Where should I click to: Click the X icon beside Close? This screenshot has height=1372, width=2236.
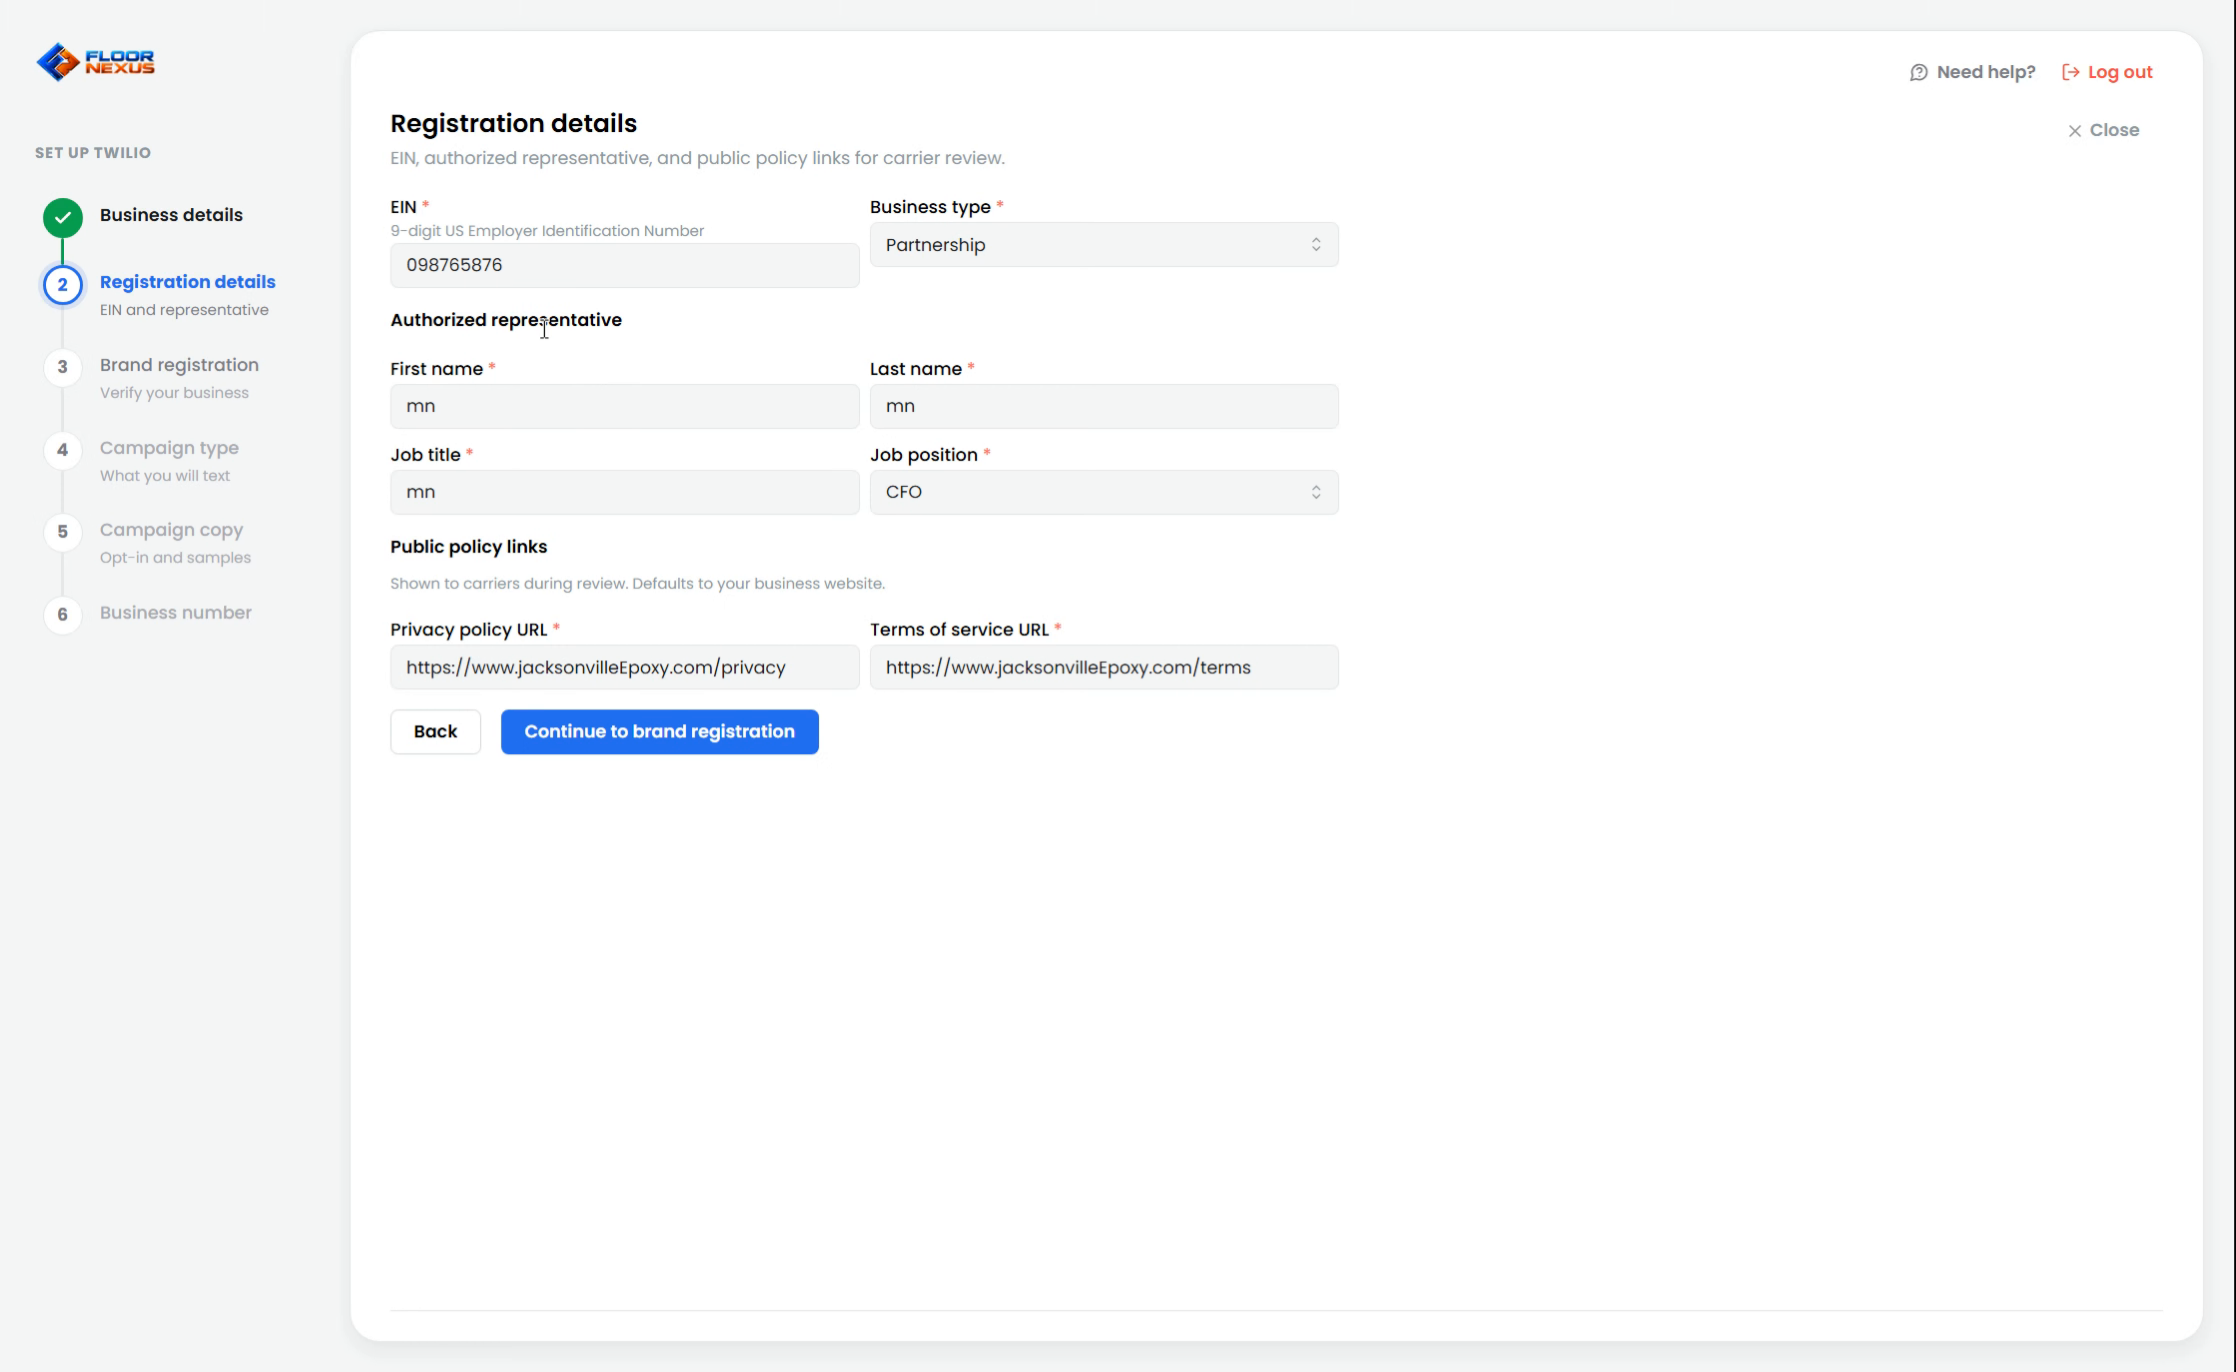pos(2075,131)
